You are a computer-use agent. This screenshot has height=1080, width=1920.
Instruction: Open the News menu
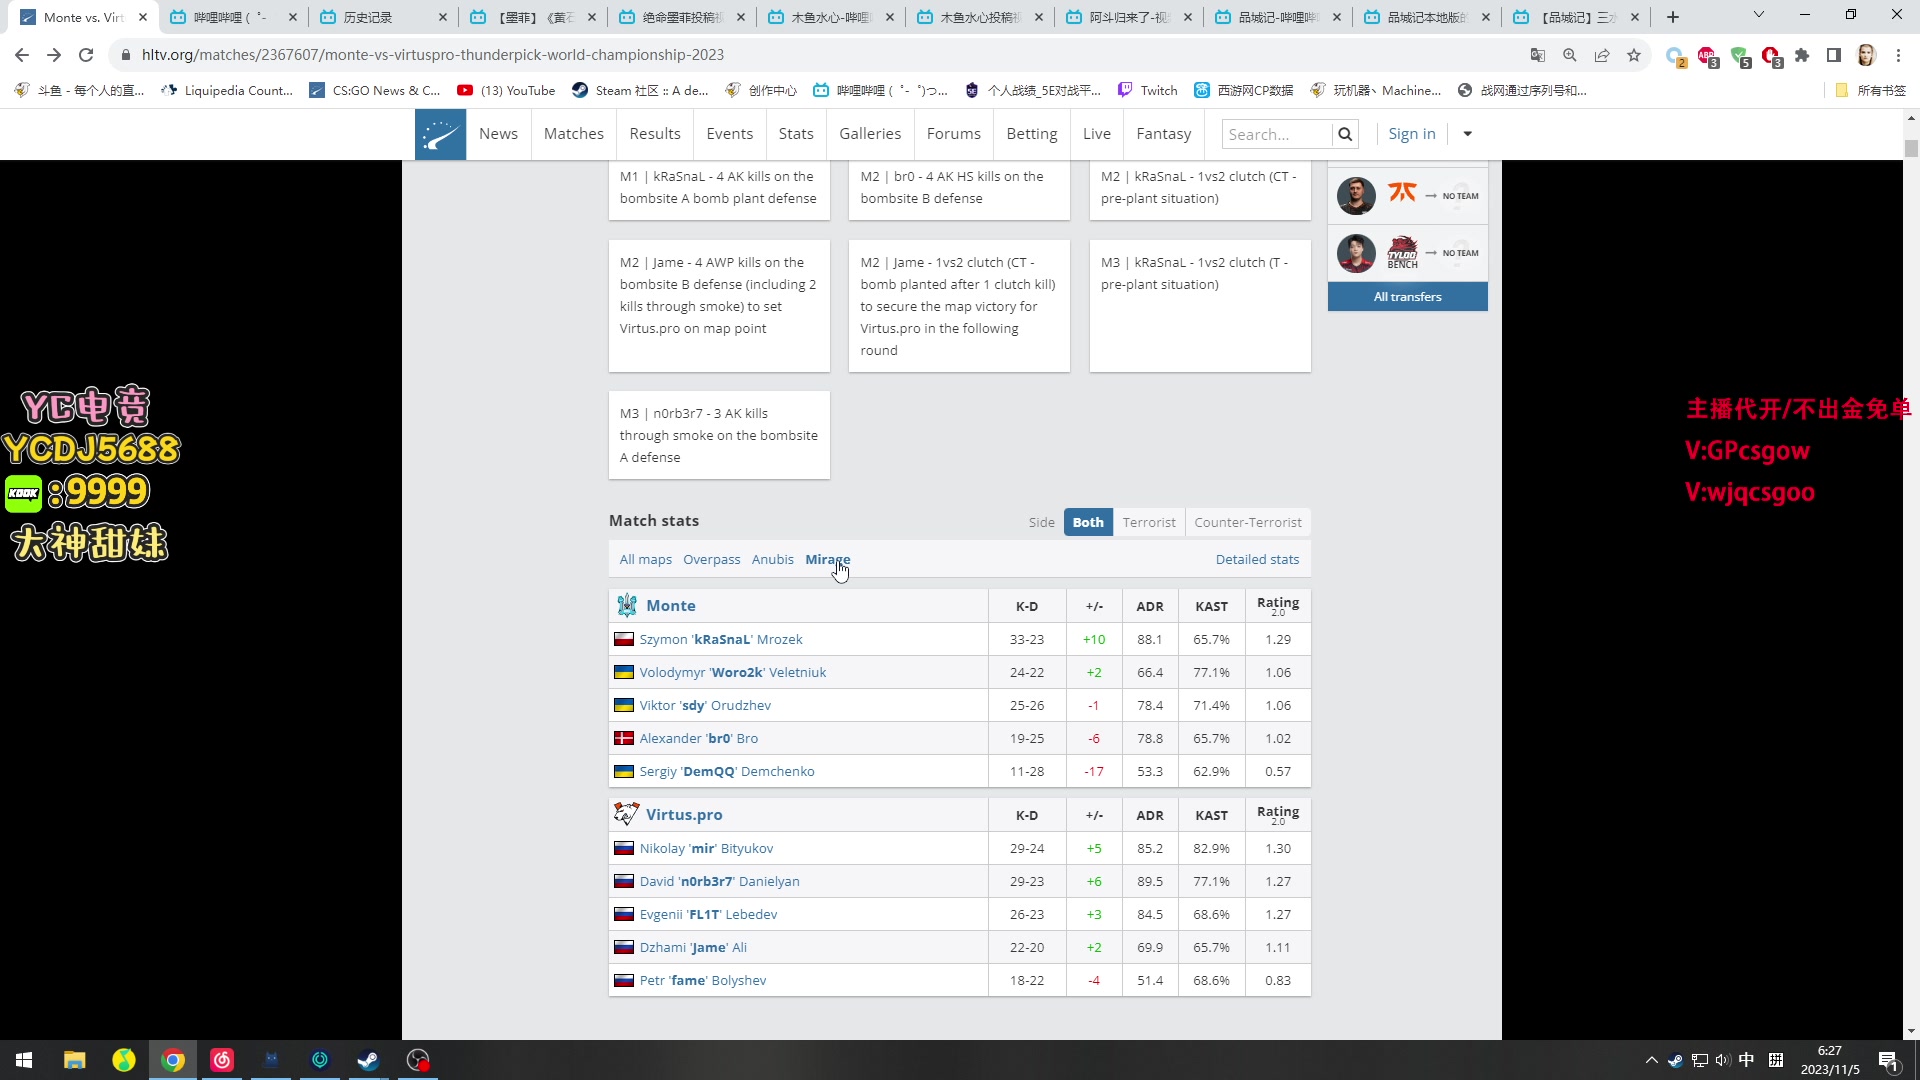[498, 134]
